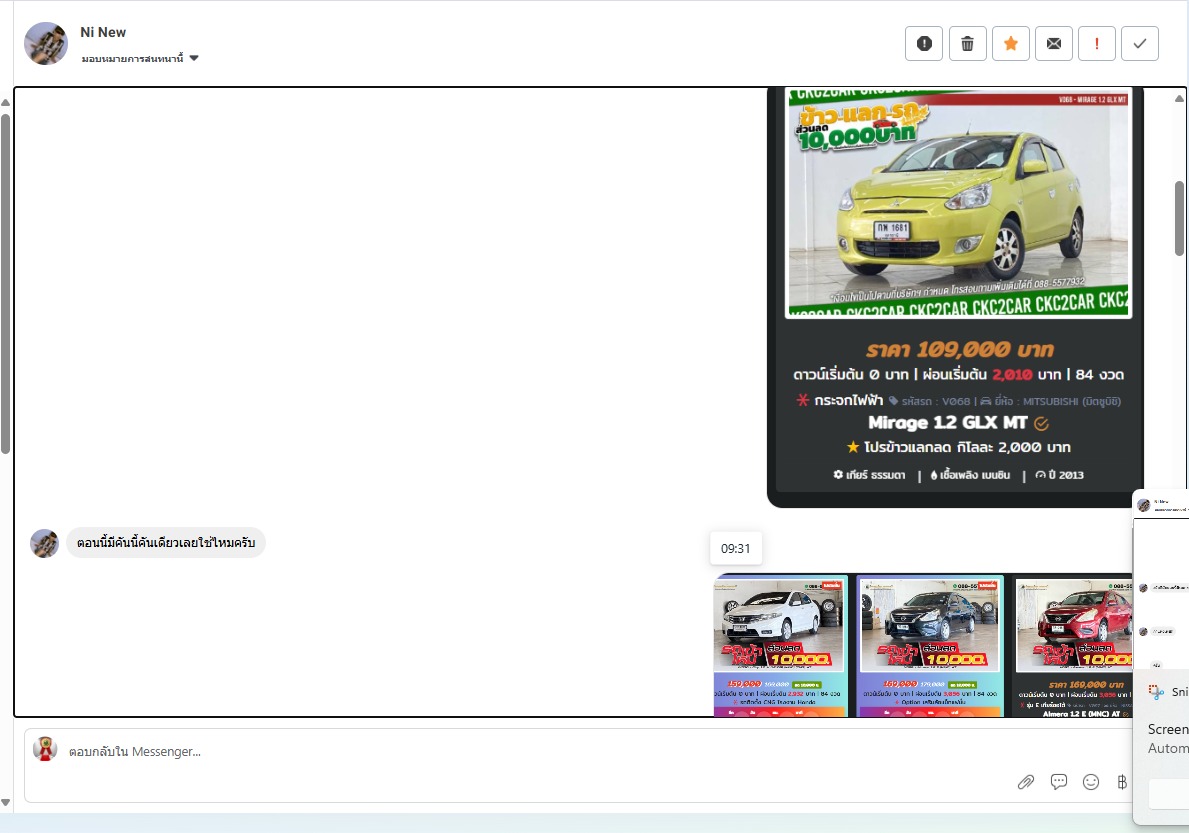Click the chat panel vertical scrollbar
The width and height of the screenshot is (1189, 833).
tap(1179, 220)
